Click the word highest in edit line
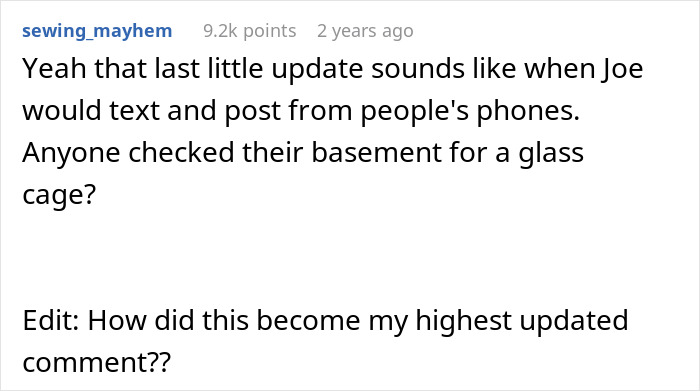 pos(463,321)
